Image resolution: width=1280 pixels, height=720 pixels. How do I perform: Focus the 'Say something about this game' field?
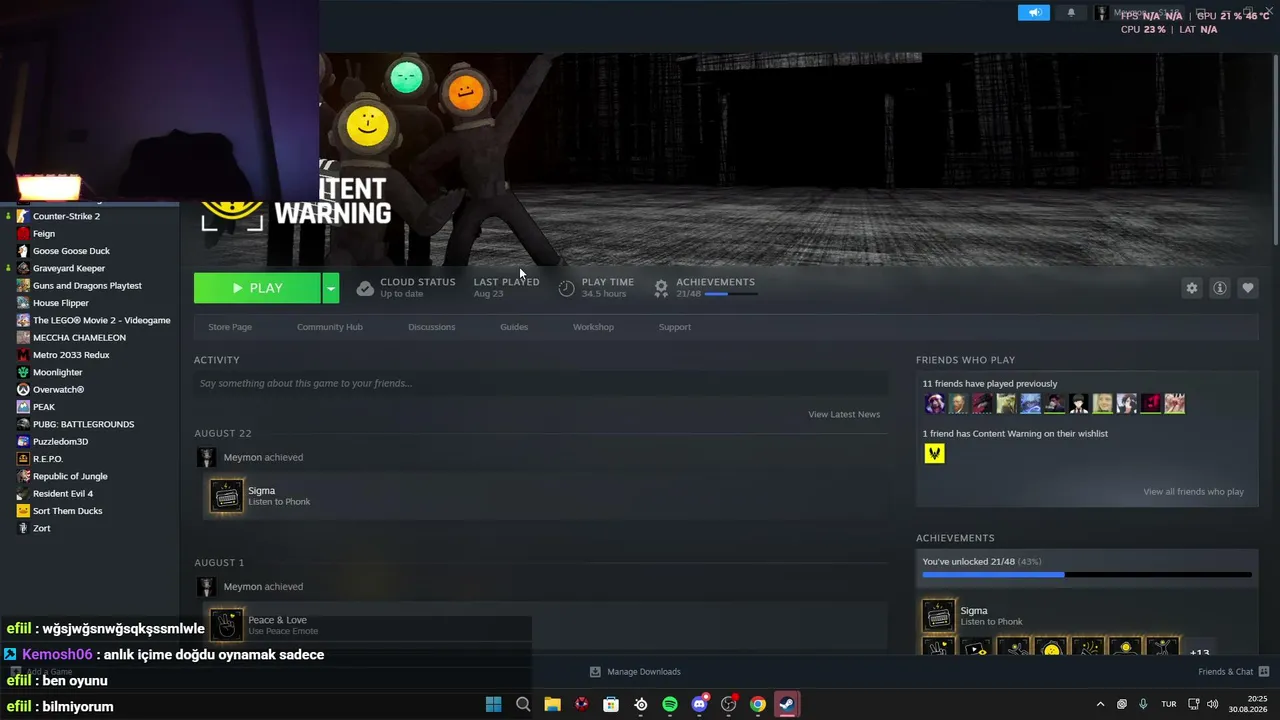[x=541, y=383]
